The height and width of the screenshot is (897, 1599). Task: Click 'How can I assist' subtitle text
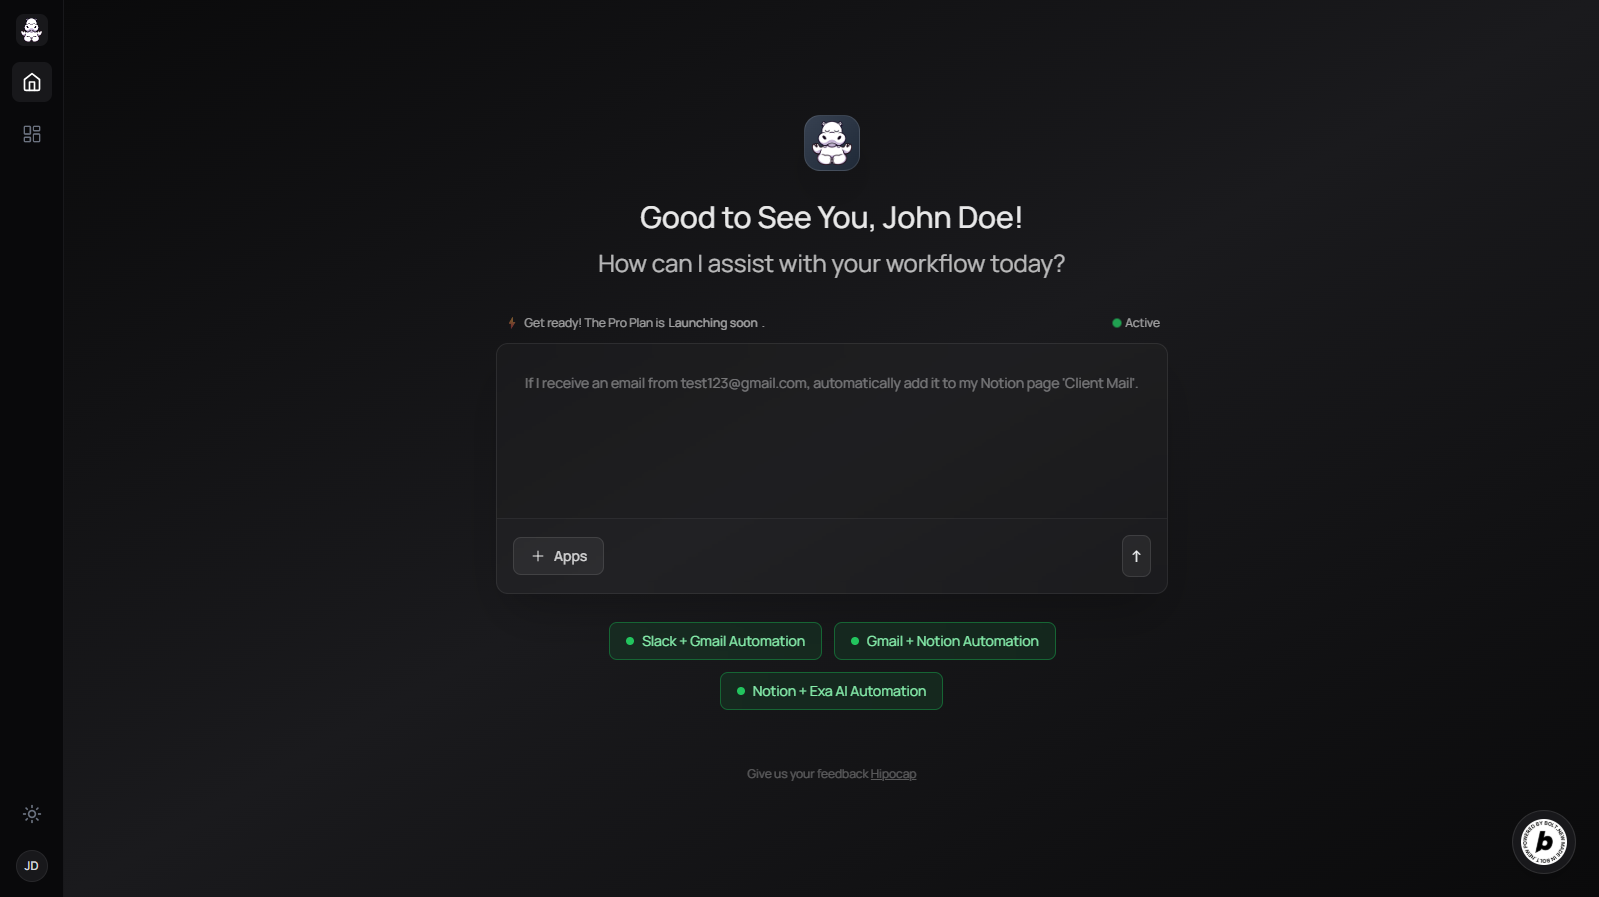[831, 264]
